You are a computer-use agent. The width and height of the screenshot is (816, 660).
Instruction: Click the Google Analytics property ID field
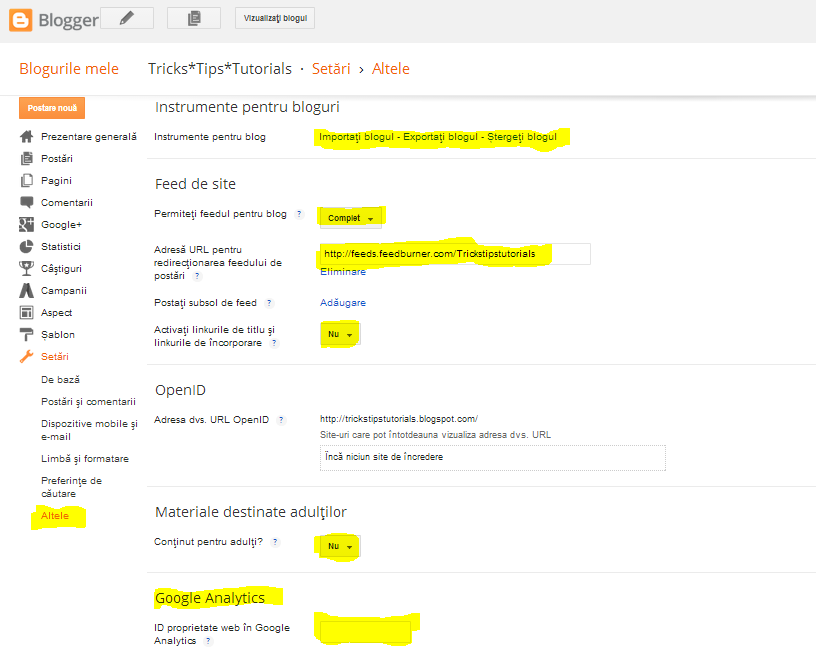[365, 631]
